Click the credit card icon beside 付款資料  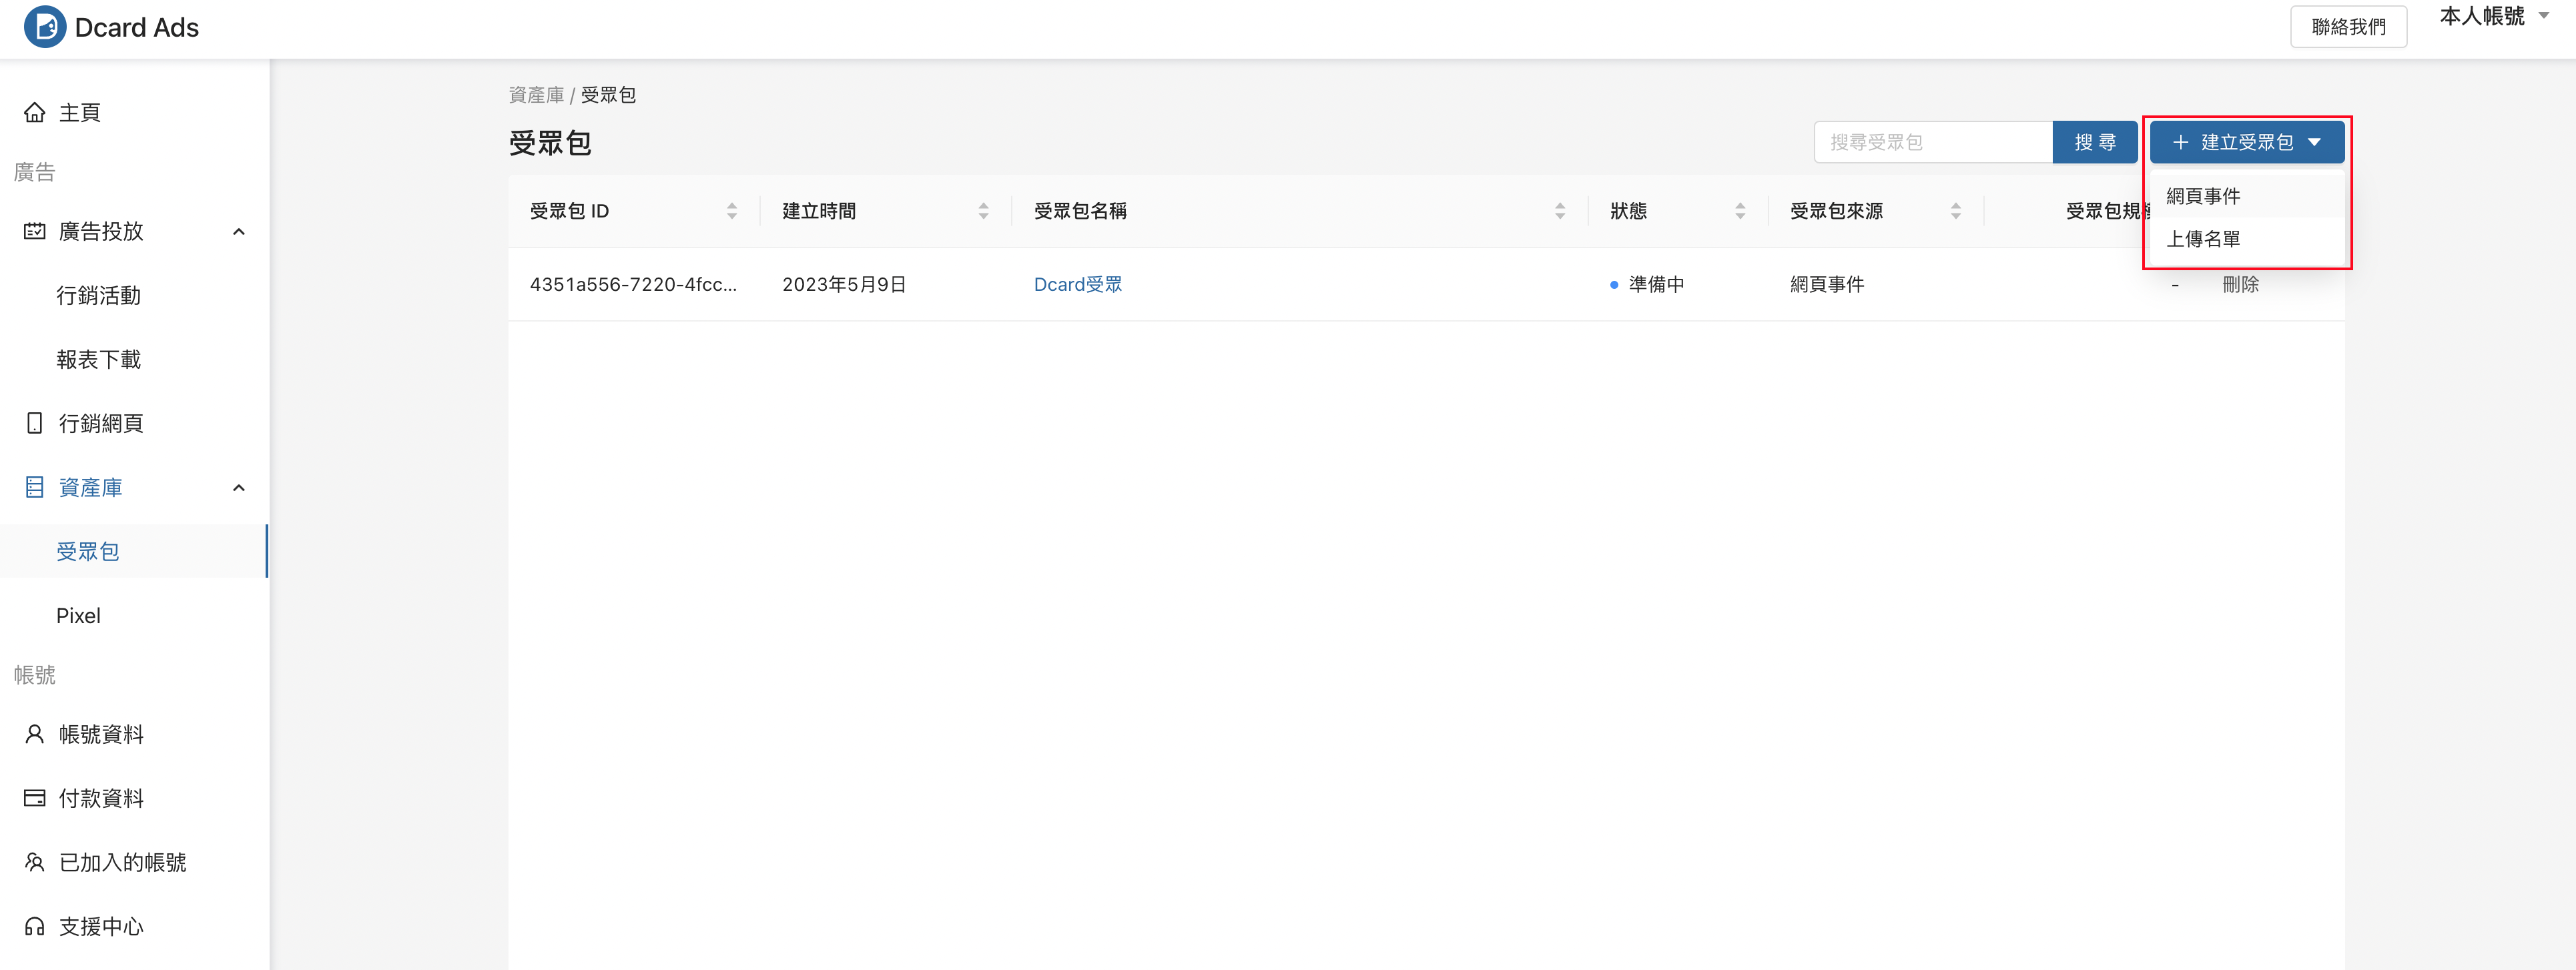tap(35, 798)
